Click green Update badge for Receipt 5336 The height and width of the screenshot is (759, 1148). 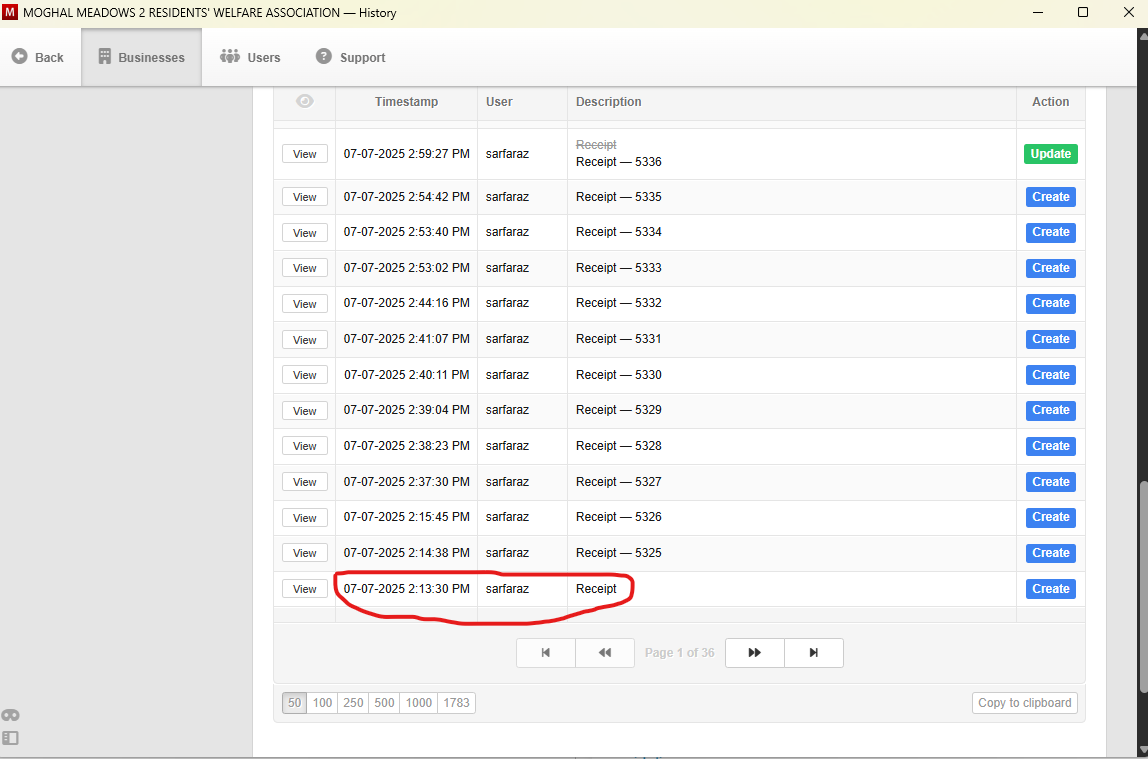pos(1051,154)
